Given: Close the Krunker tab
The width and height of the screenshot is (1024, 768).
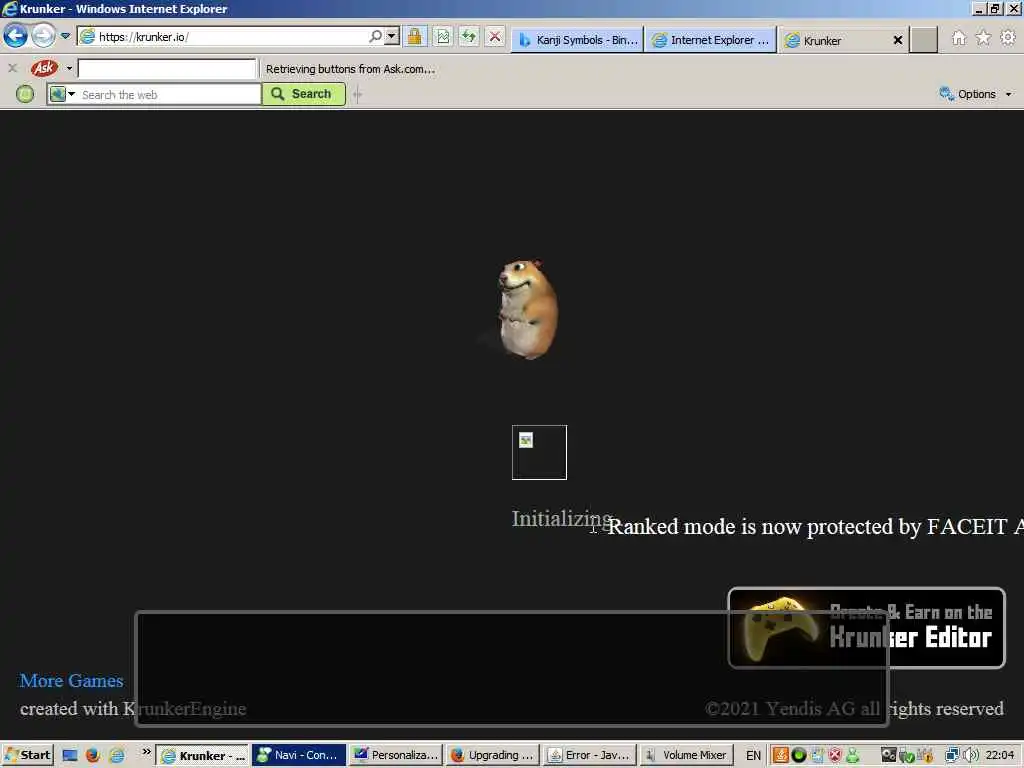Looking at the screenshot, I should 898,40.
